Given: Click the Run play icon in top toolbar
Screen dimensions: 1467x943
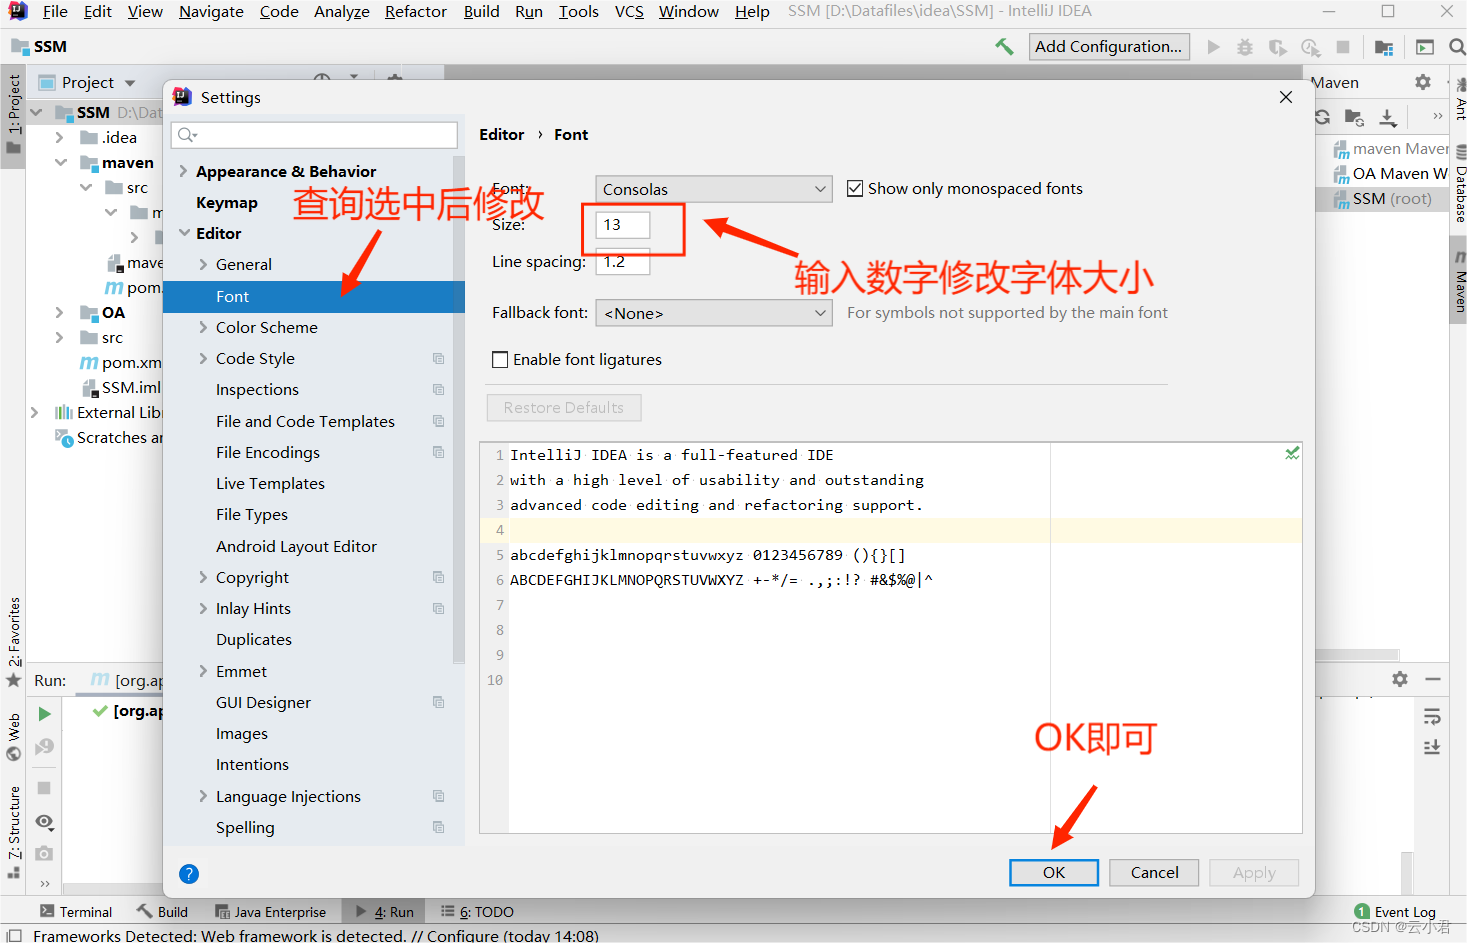Looking at the screenshot, I should pyautogui.click(x=1213, y=47).
